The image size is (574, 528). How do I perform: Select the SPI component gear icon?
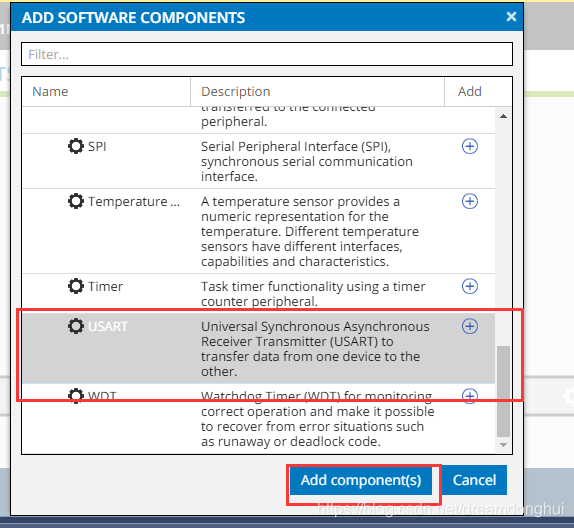[76, 146]
